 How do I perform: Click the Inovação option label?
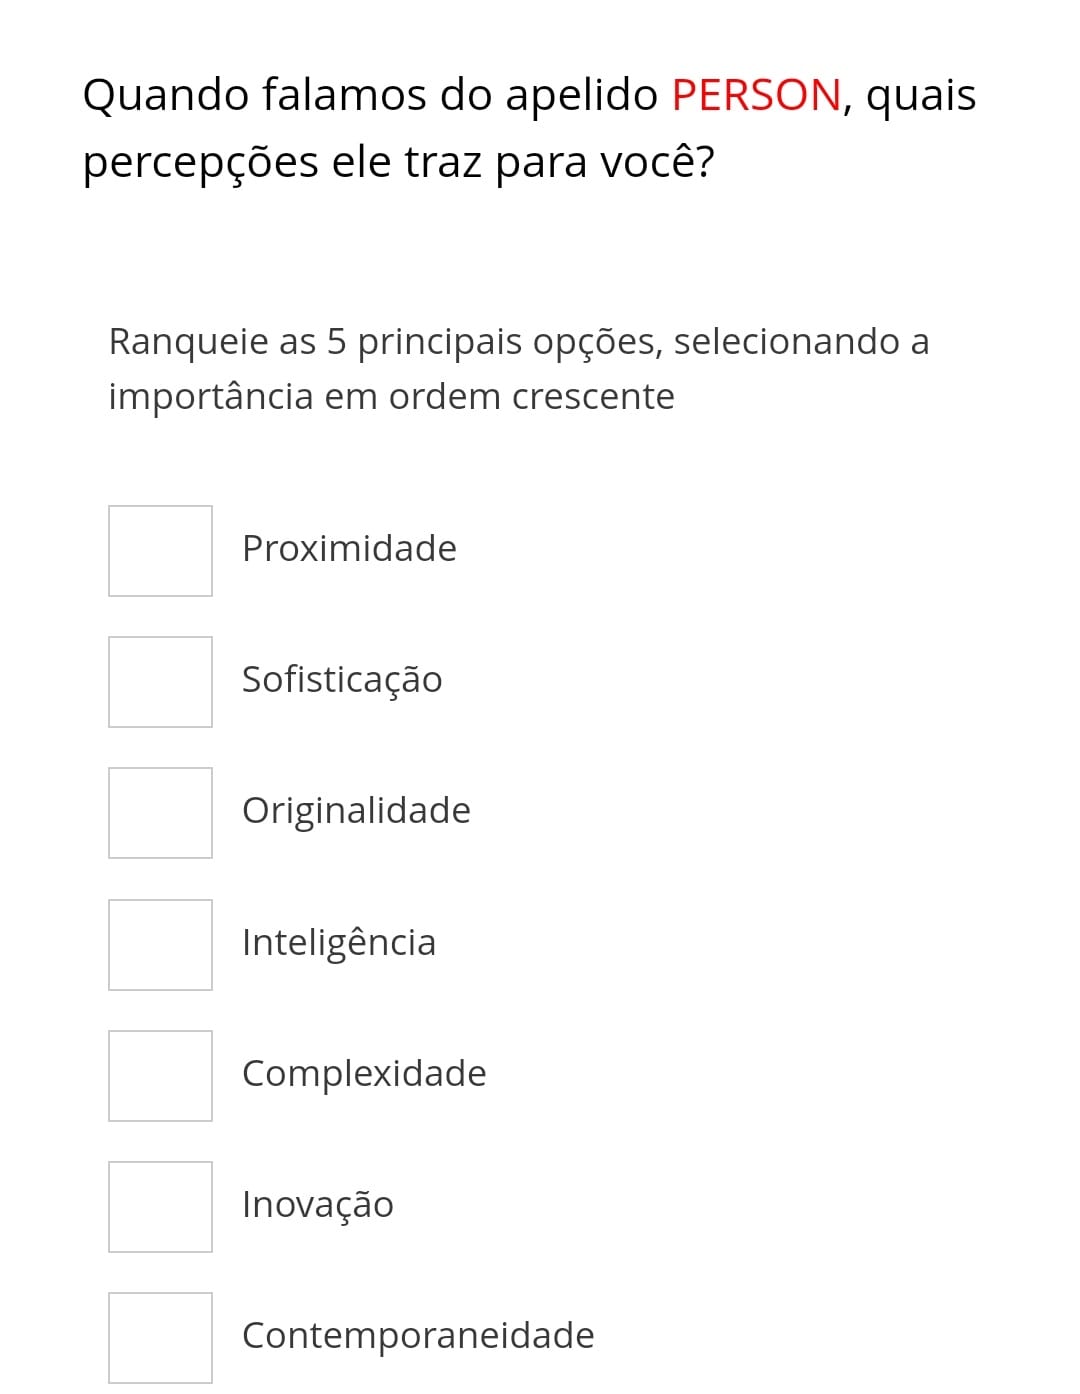click(x=318, y=1205)
